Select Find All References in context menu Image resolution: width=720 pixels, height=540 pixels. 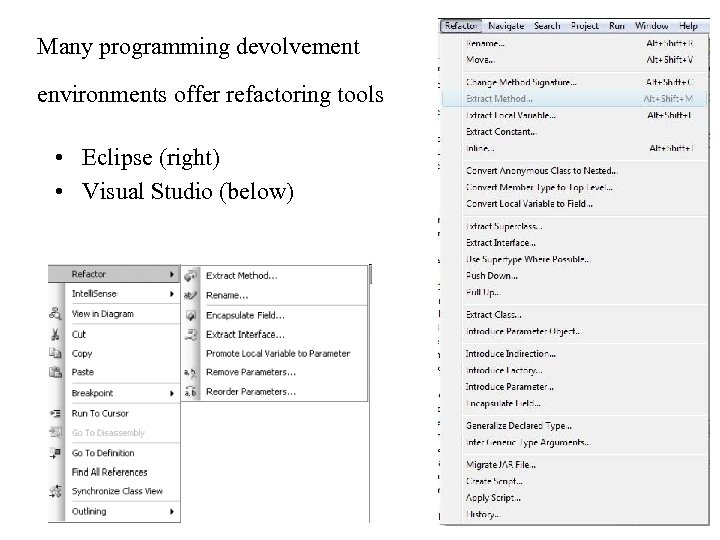coord(114,472)
